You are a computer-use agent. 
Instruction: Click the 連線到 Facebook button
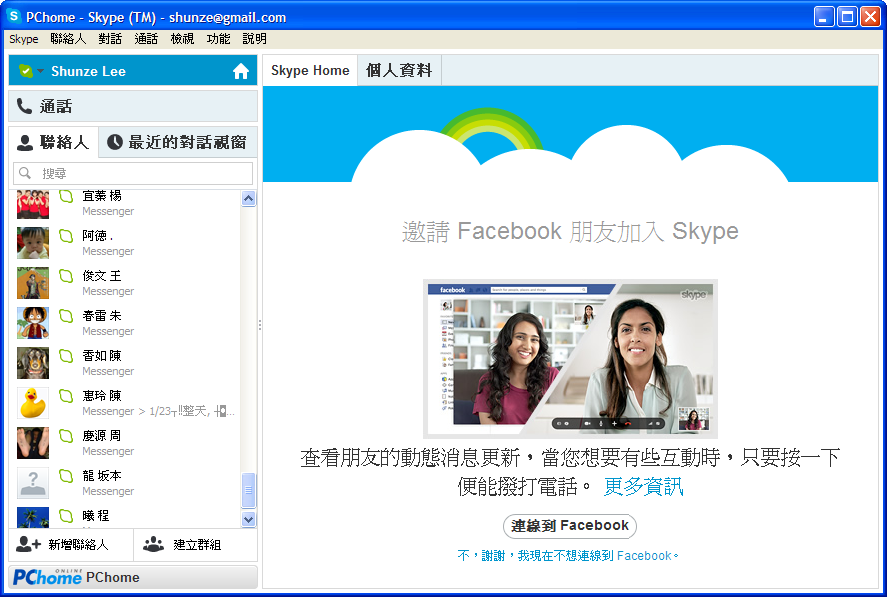coord(570,526)
